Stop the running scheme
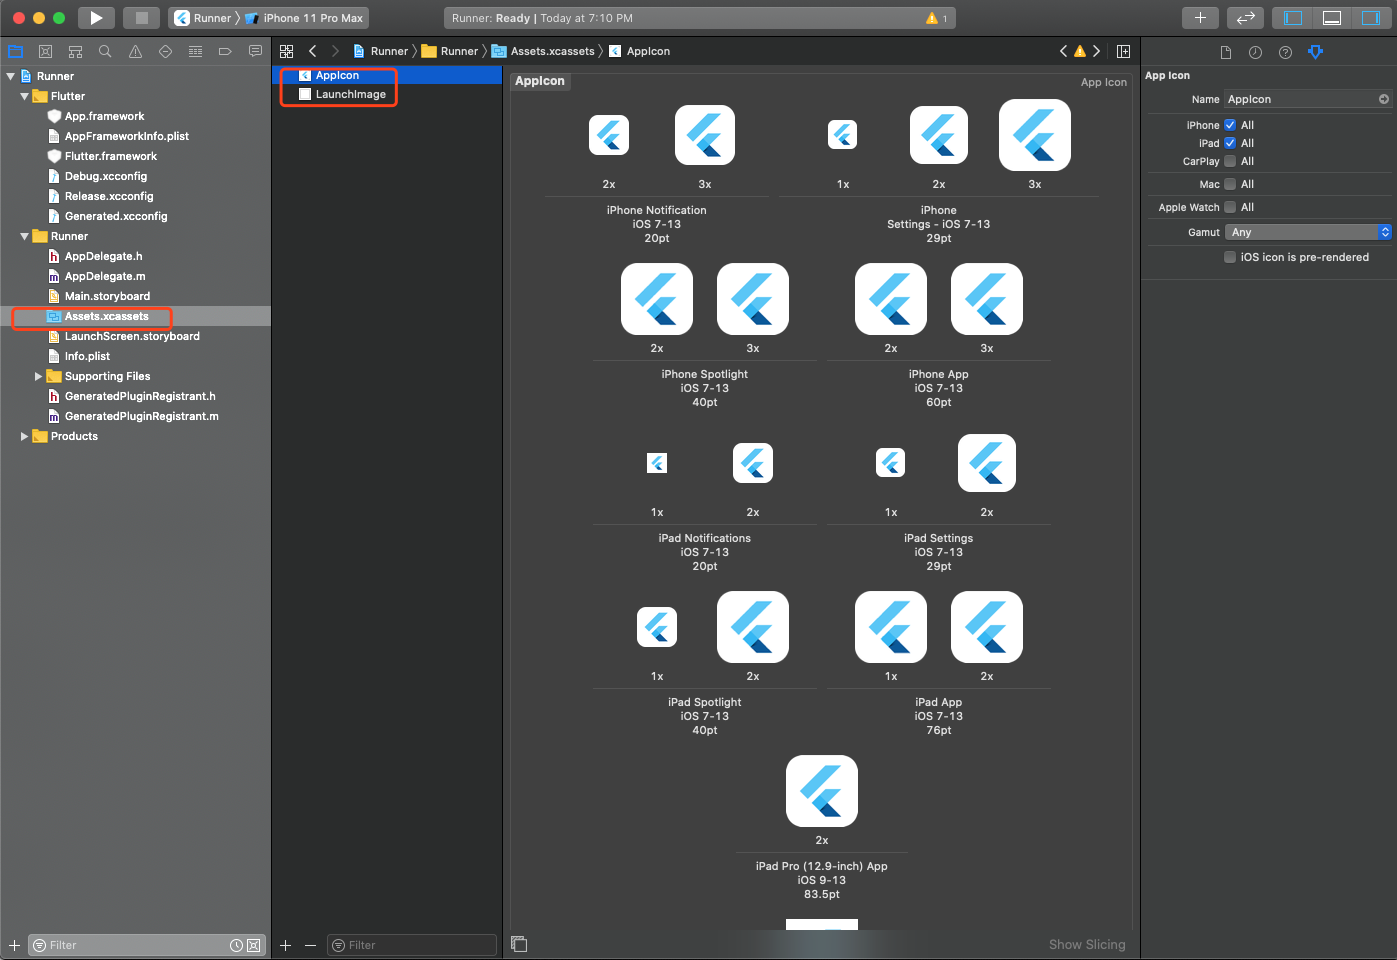The width and height of the screenshot is (1397, 960). 142,18
